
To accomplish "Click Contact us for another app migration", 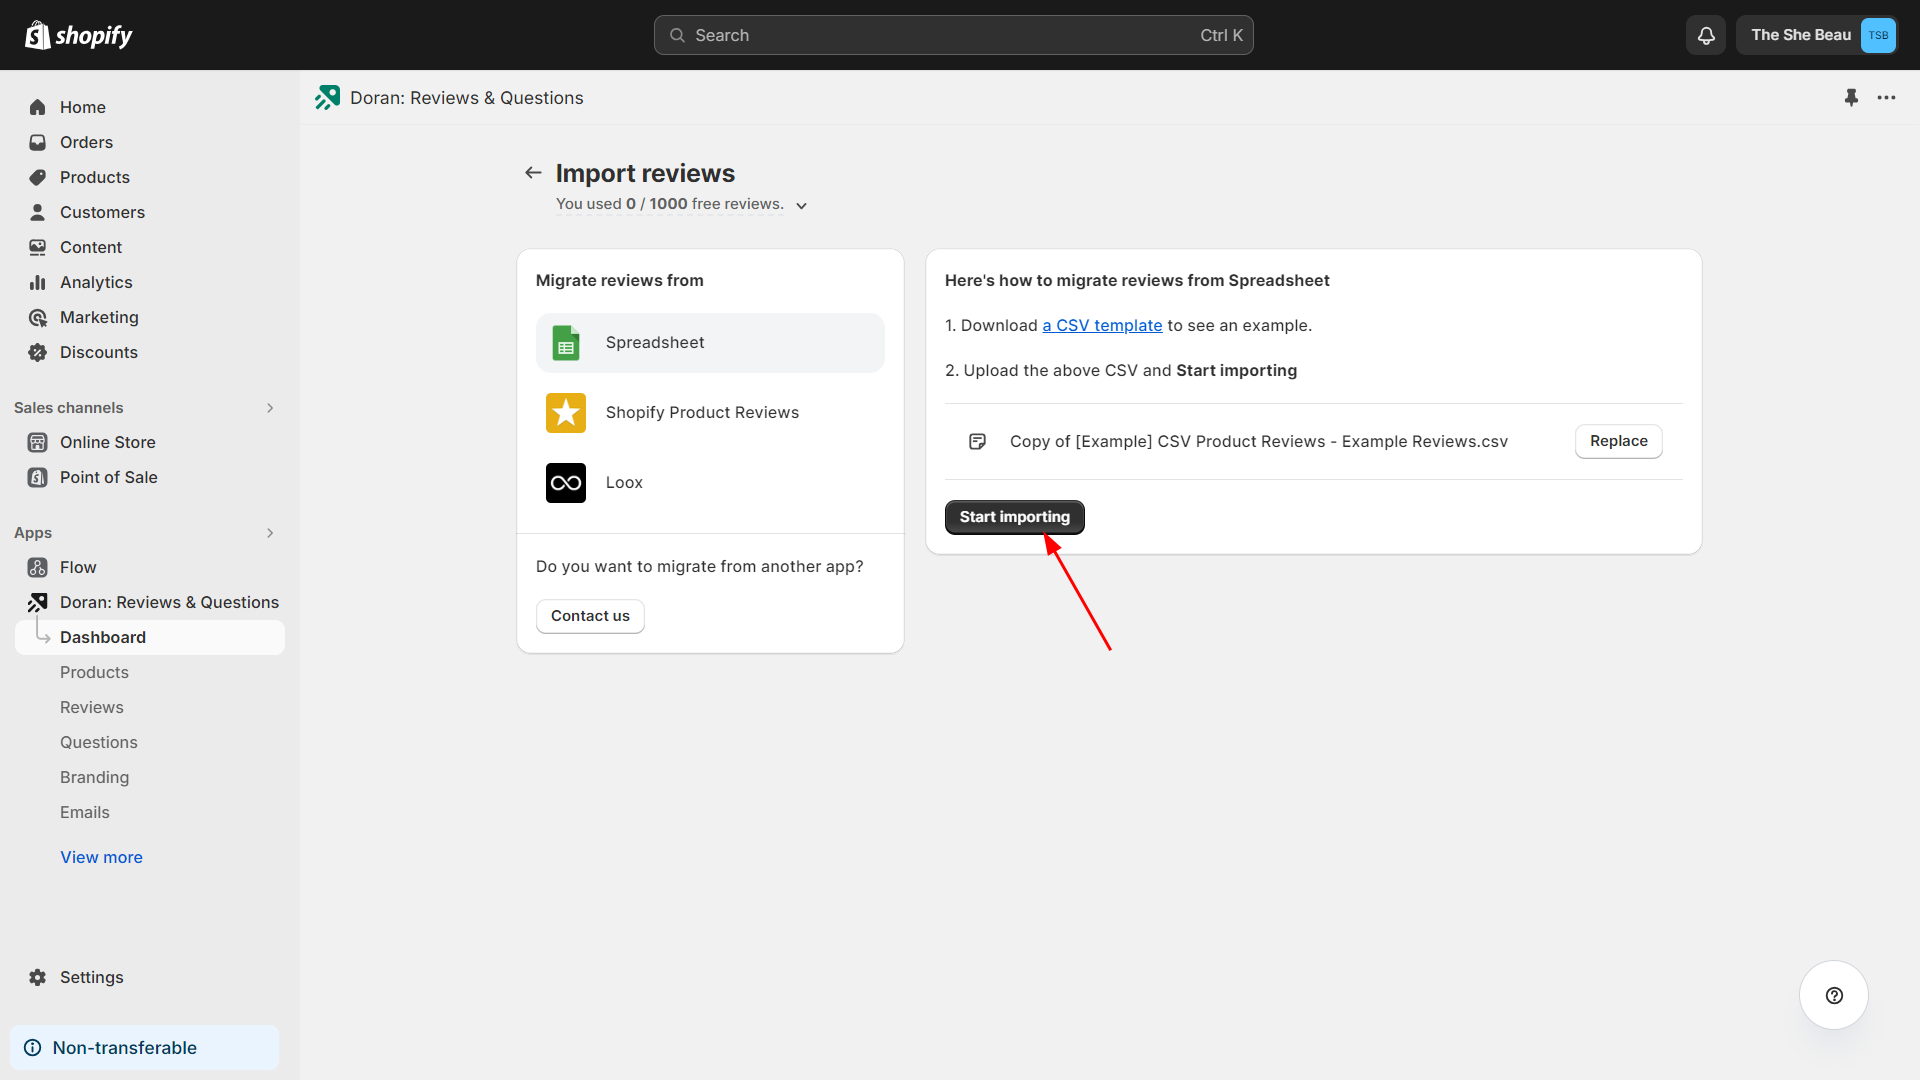I will pyautogui.click(x=589, y=615).
